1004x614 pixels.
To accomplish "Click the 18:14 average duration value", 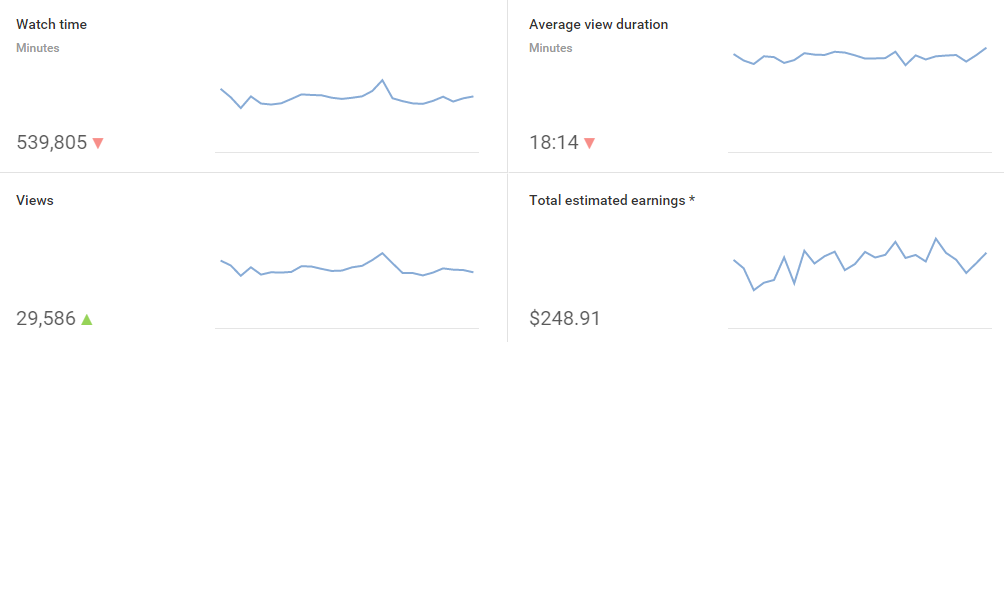I will coord(554,142).
